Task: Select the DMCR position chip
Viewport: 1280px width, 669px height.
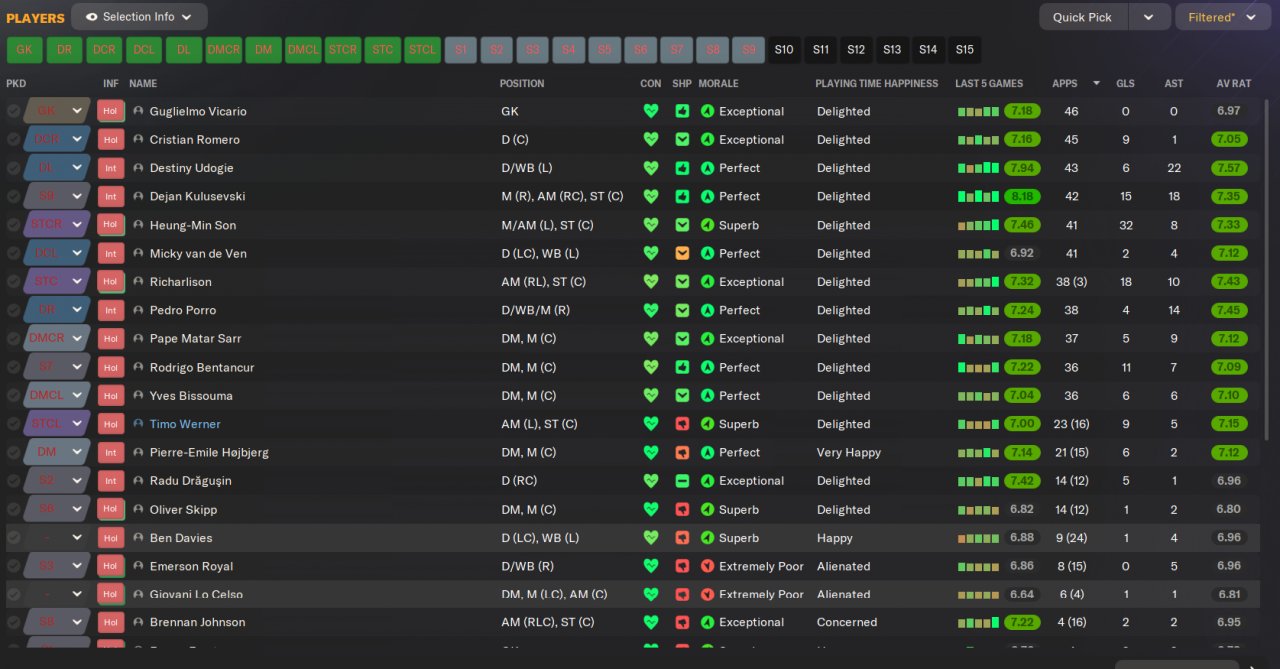Action: (223, 50)
